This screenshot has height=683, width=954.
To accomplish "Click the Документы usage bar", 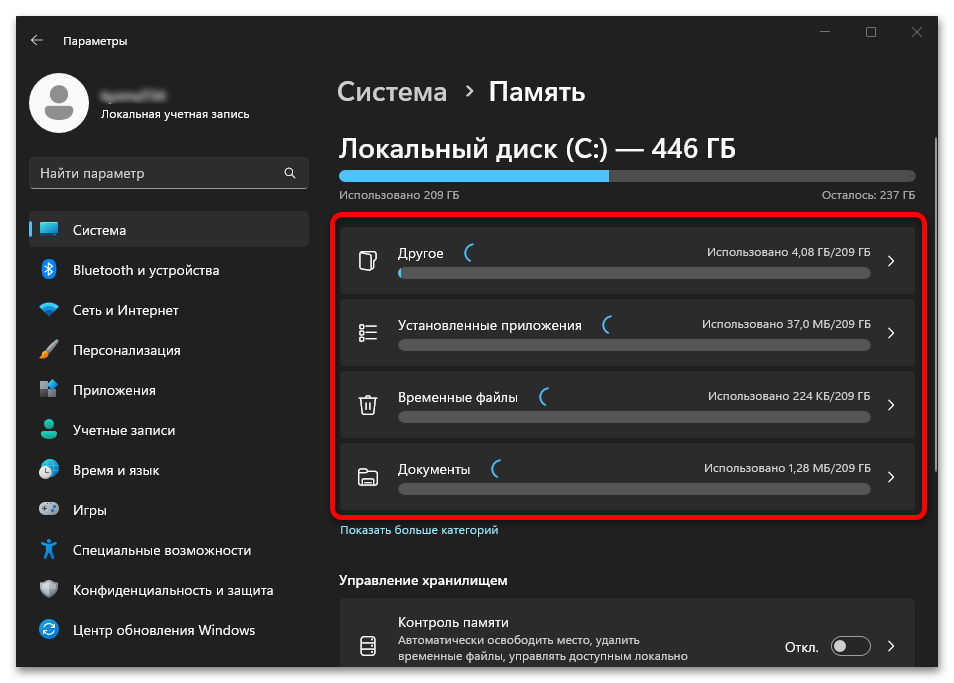I will [634, 489].
